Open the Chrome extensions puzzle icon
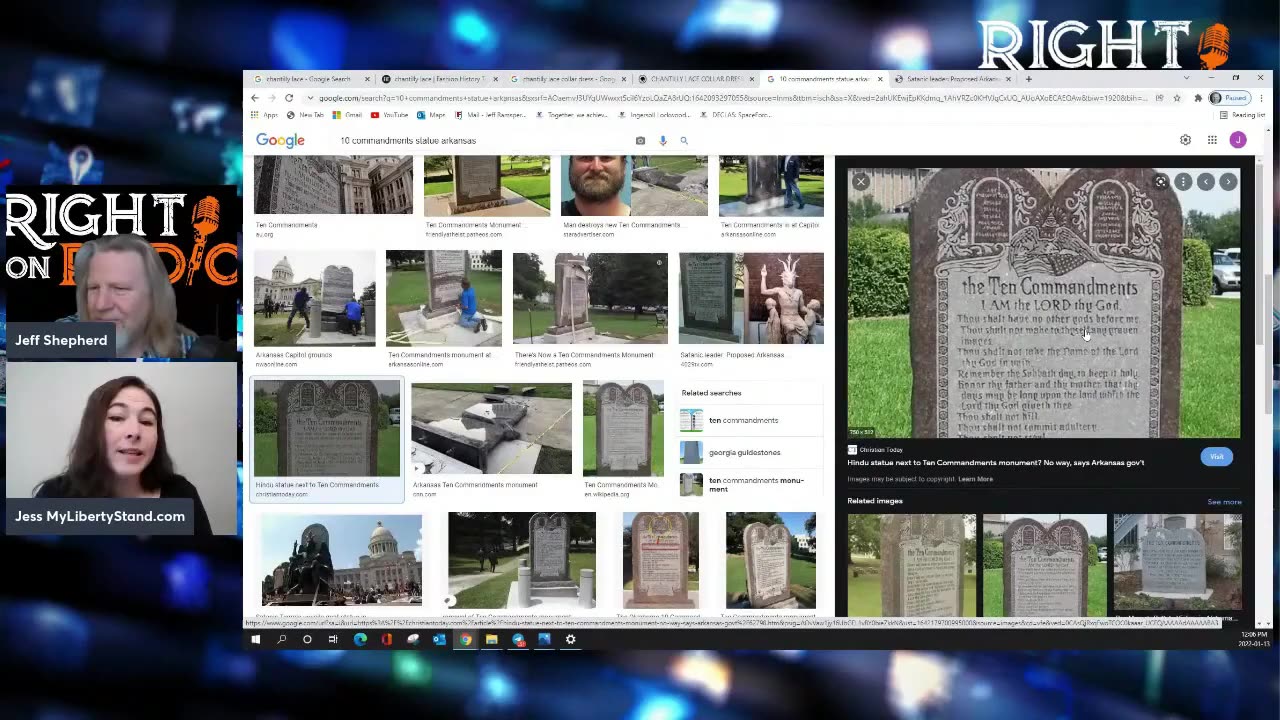Screen dimensions: 1280x720 [x=1197, y=98]
